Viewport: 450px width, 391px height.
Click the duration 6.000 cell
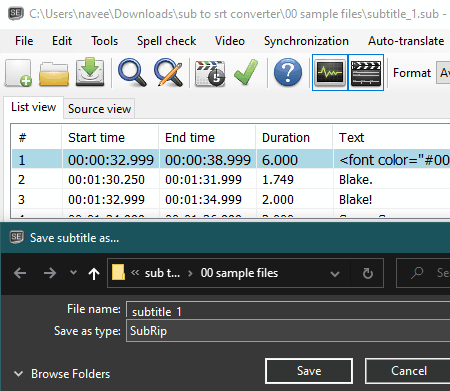(295, 160)
